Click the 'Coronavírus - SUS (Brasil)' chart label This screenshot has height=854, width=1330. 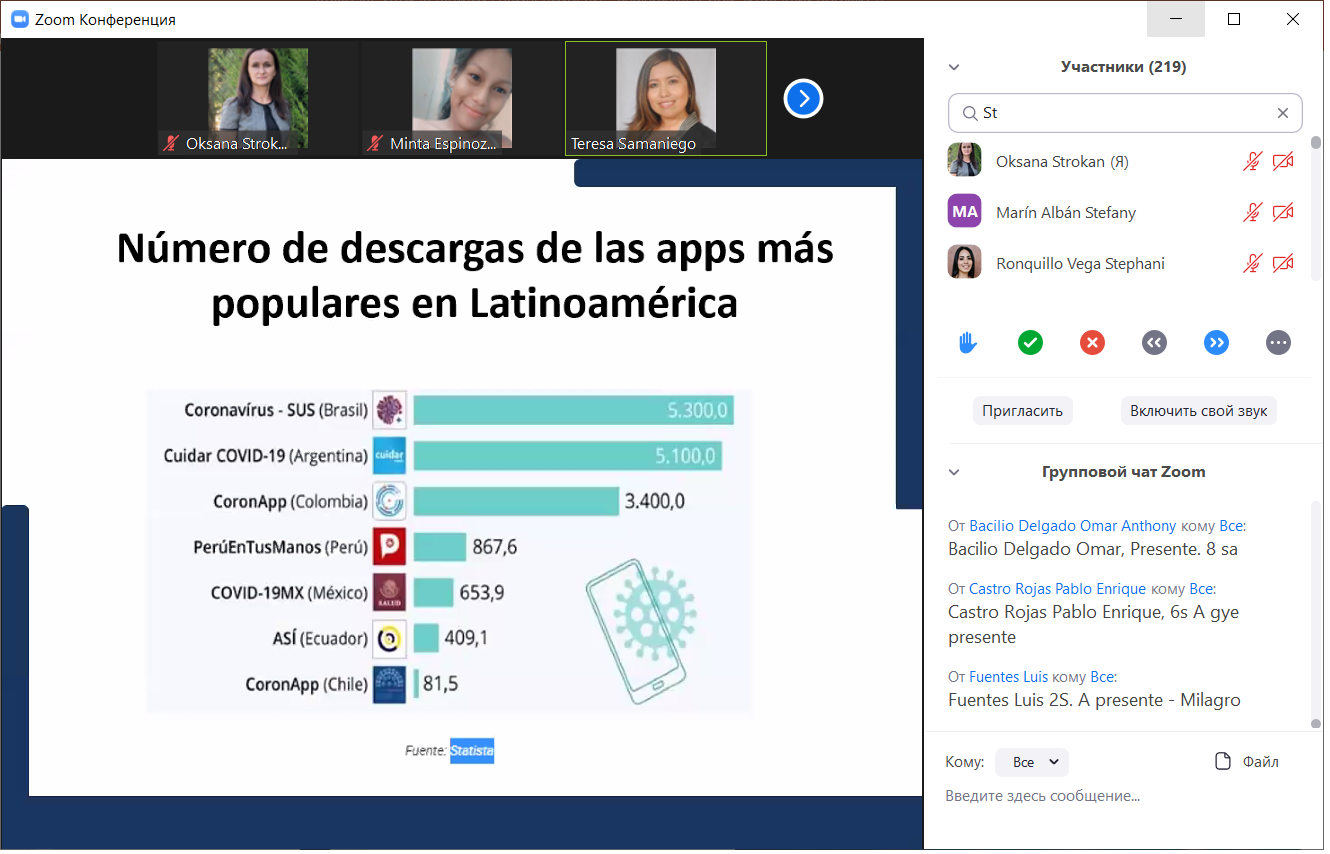pyautogui.click(x=276, y=410)
